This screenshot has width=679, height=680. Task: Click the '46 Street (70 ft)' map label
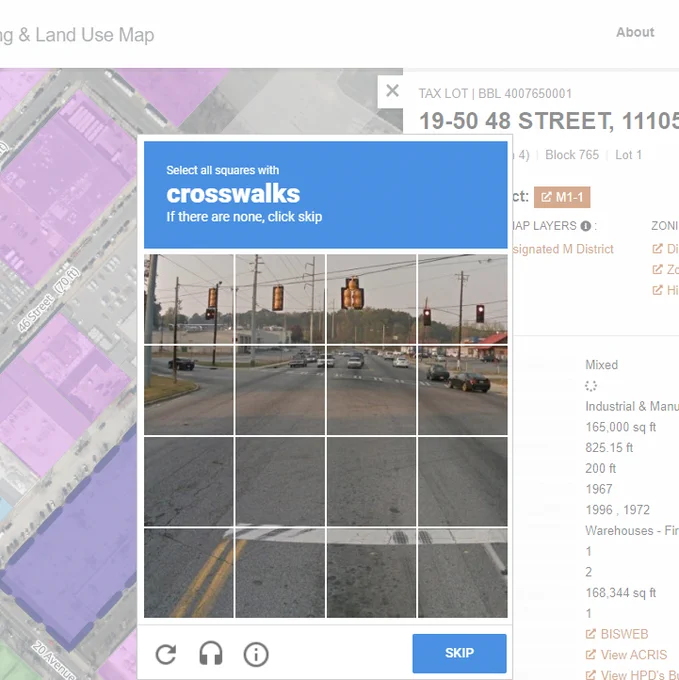(49, 300)
